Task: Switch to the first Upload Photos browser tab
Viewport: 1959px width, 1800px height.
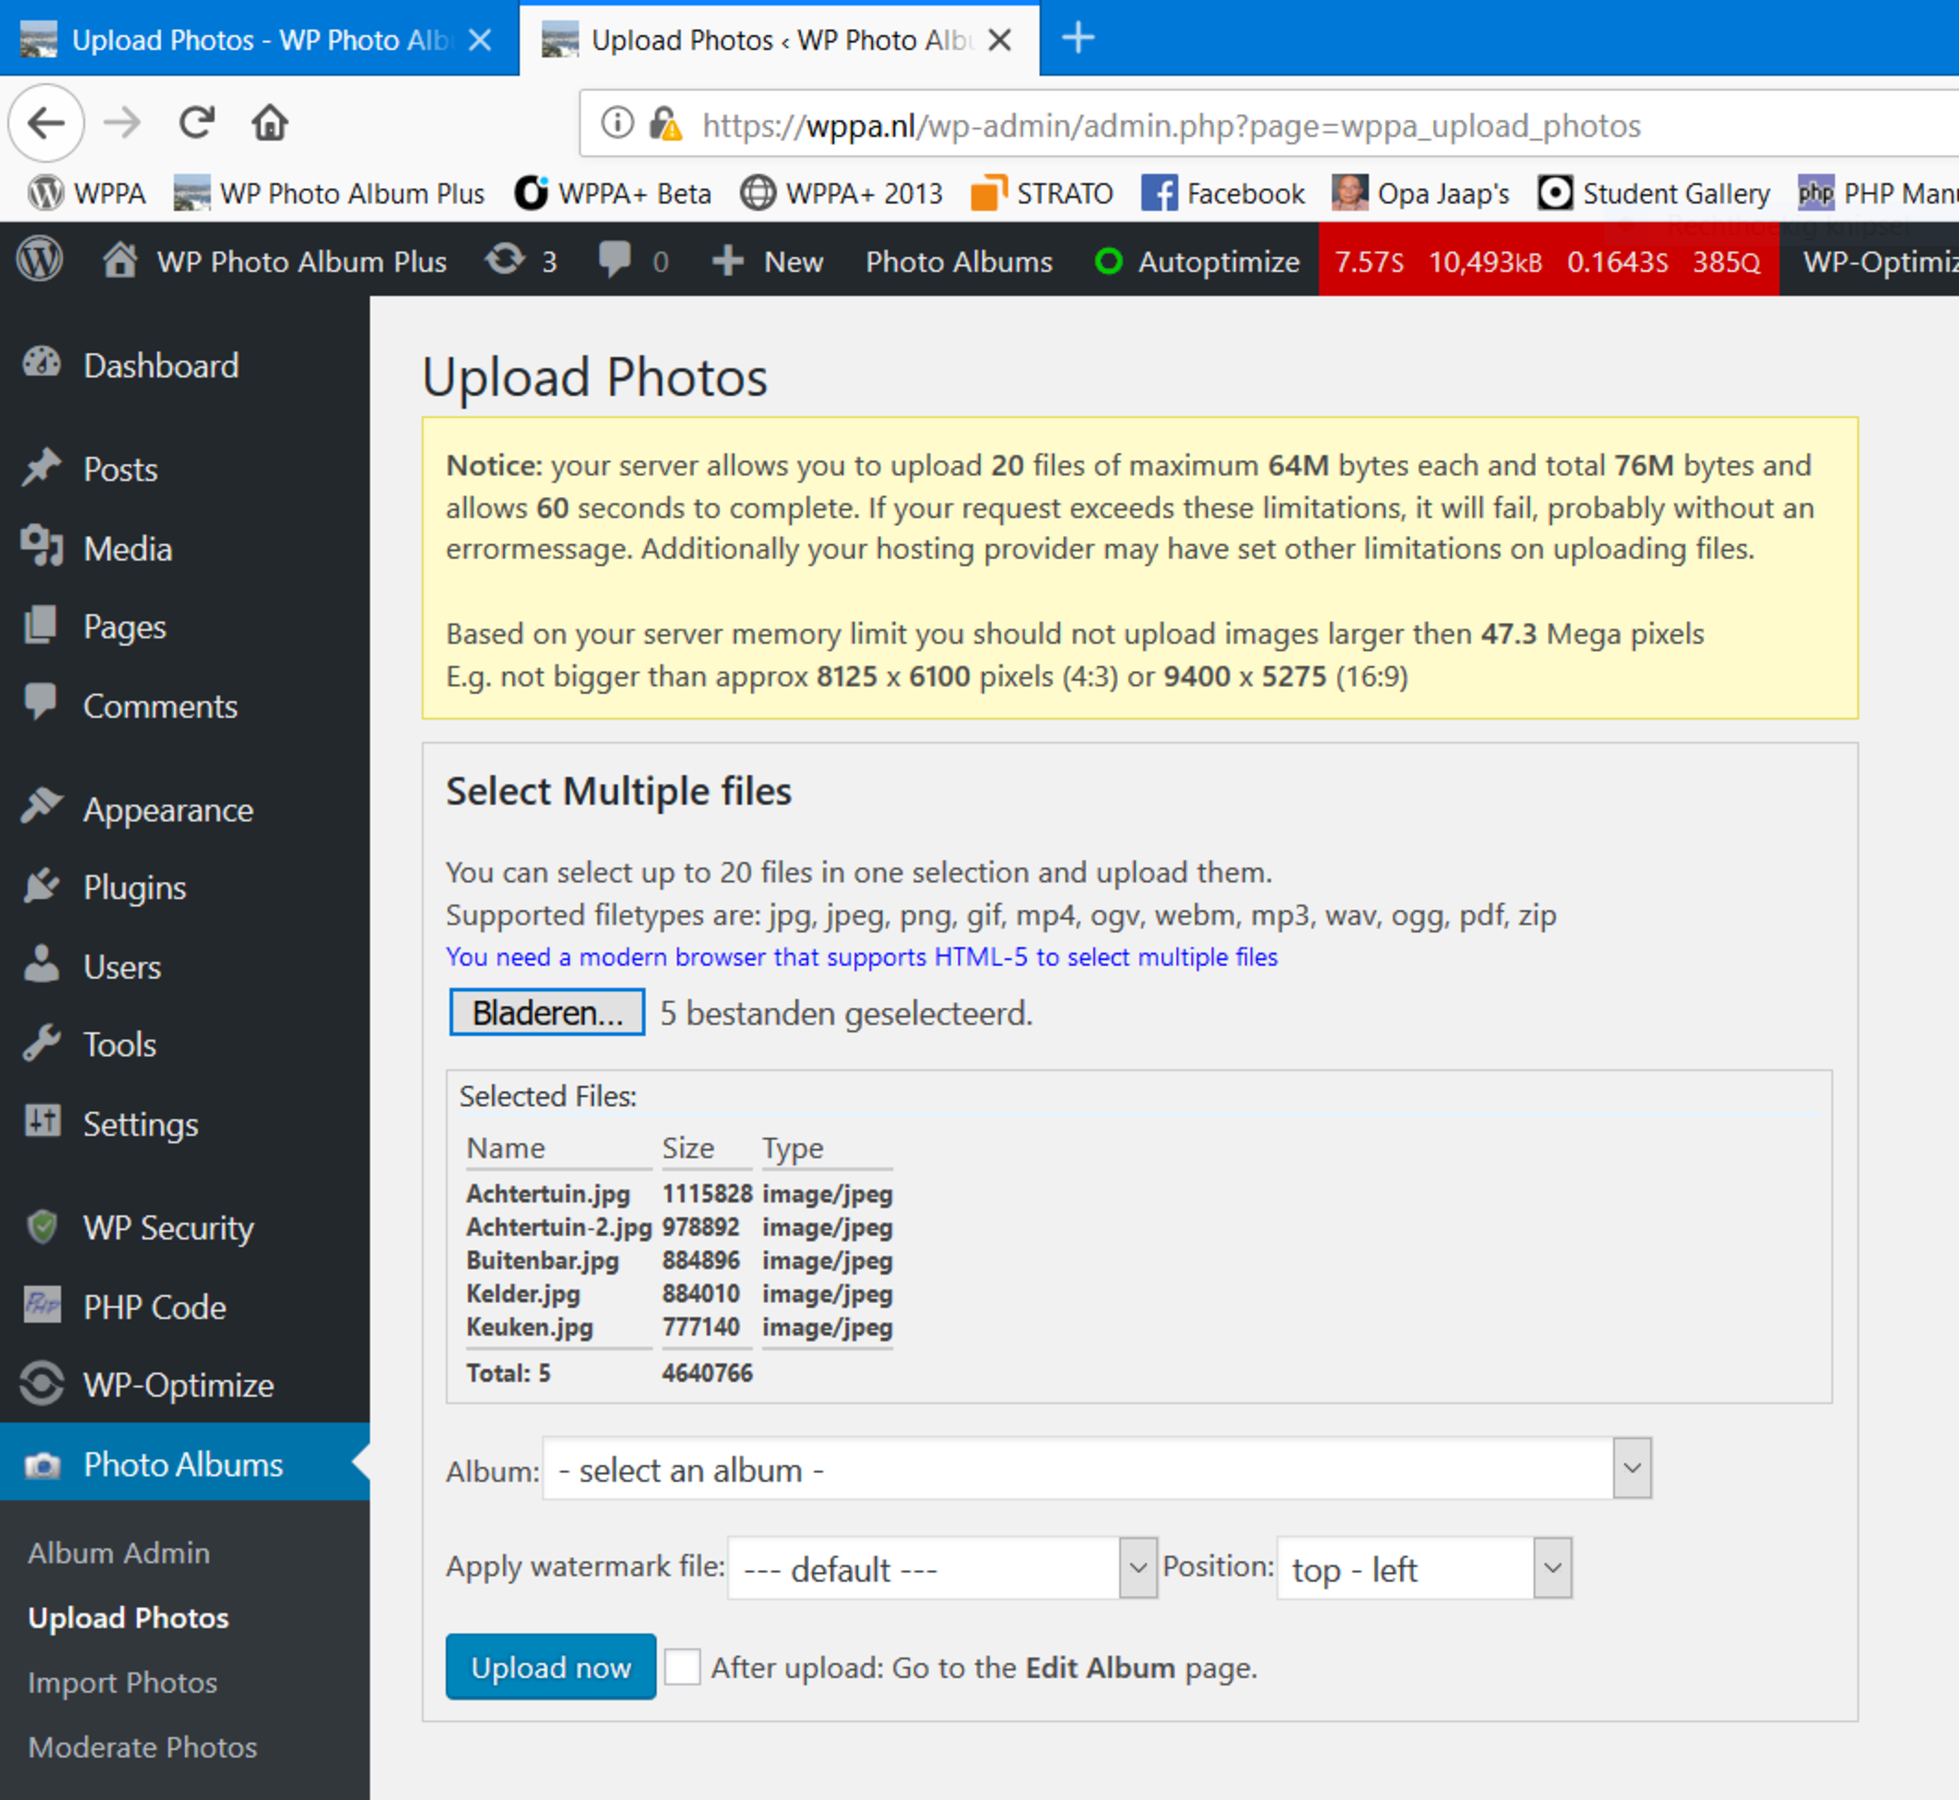Action: [260, 39]
